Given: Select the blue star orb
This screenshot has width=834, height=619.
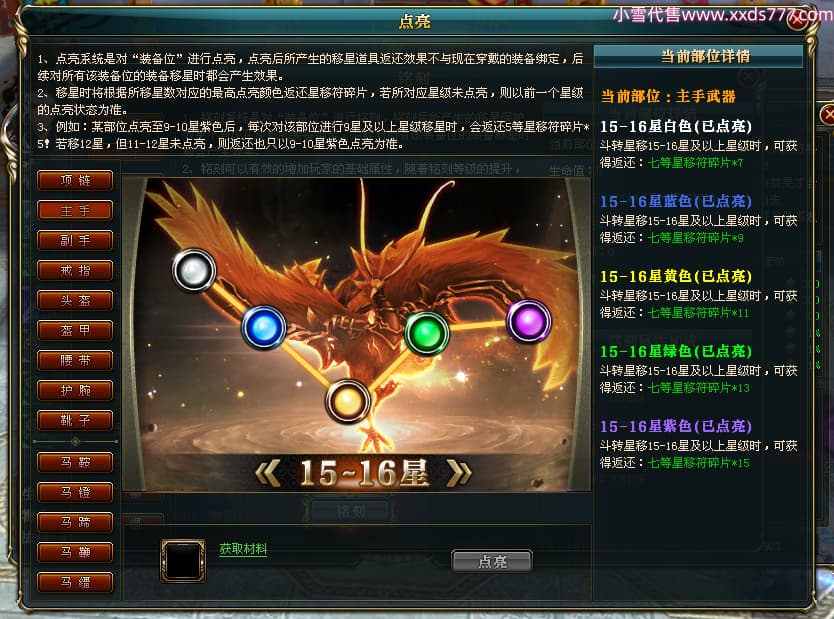Looking at the screenshot, I should 264,327.
